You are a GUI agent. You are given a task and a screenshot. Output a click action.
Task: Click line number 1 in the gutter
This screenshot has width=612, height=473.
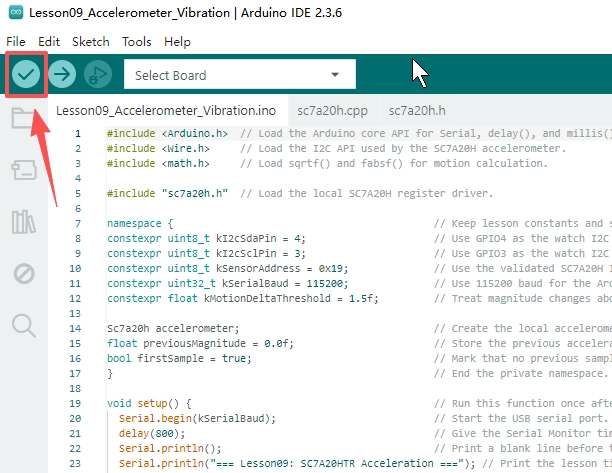[x=78, y=133]
